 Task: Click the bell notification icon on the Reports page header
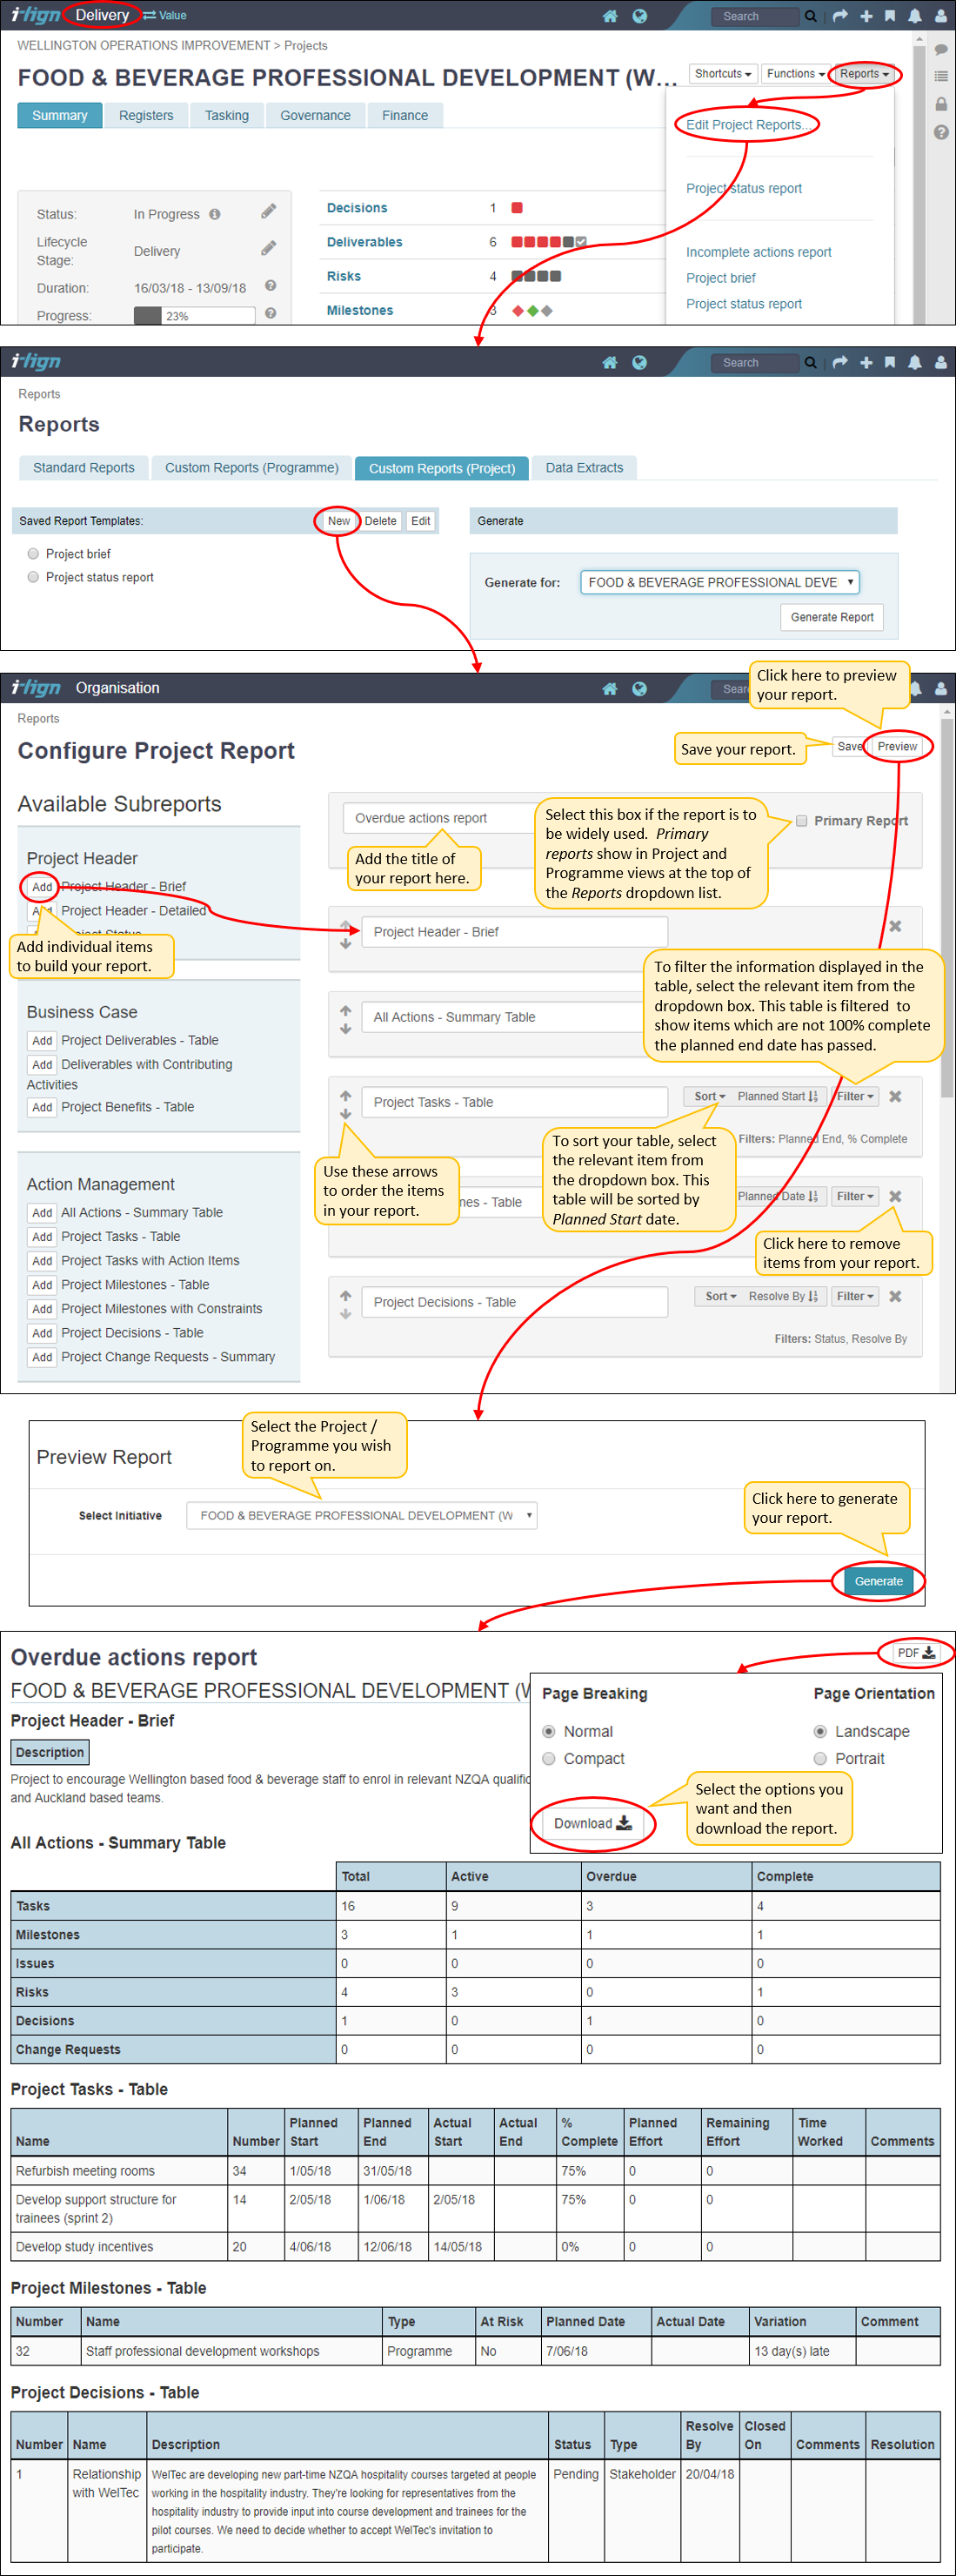[914, 362]
